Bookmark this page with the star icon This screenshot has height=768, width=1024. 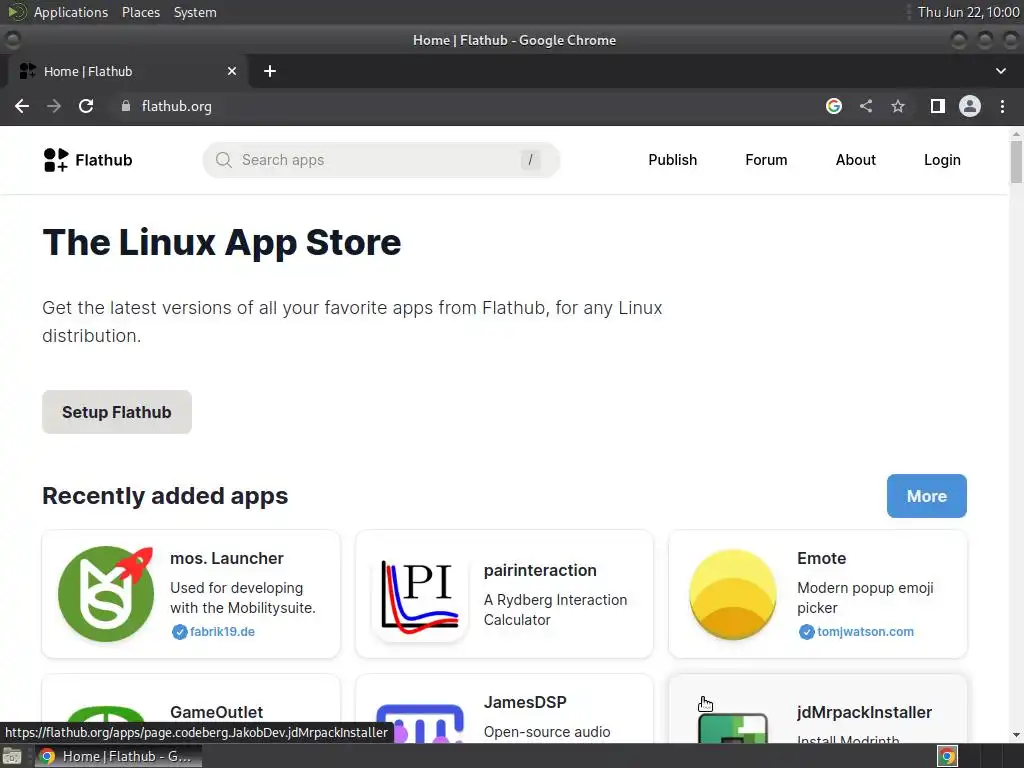(x=898, y=106)
